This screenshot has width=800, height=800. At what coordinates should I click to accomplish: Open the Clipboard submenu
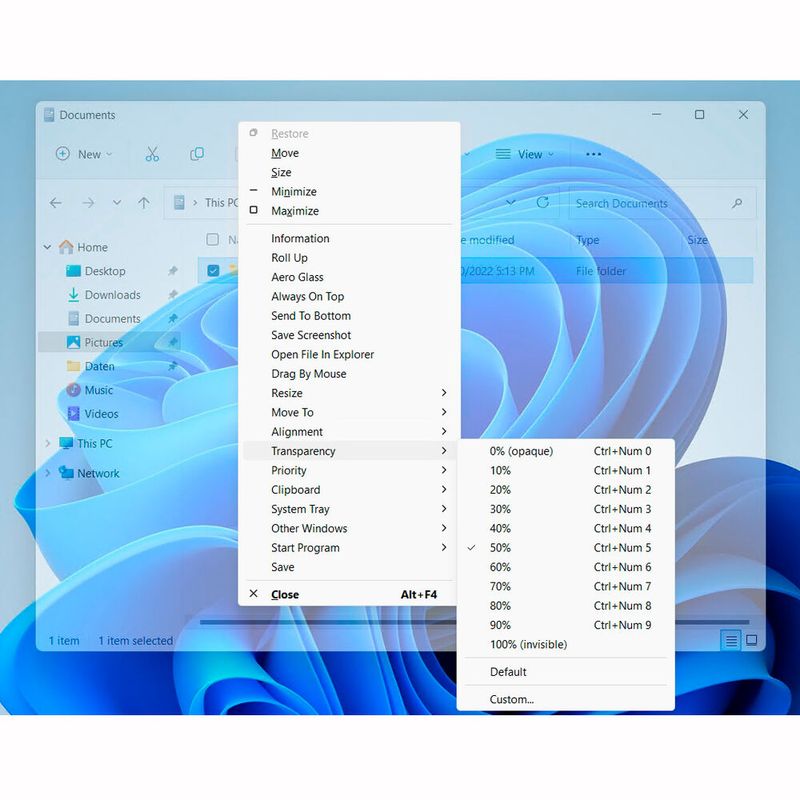click(x=349, y=490)
